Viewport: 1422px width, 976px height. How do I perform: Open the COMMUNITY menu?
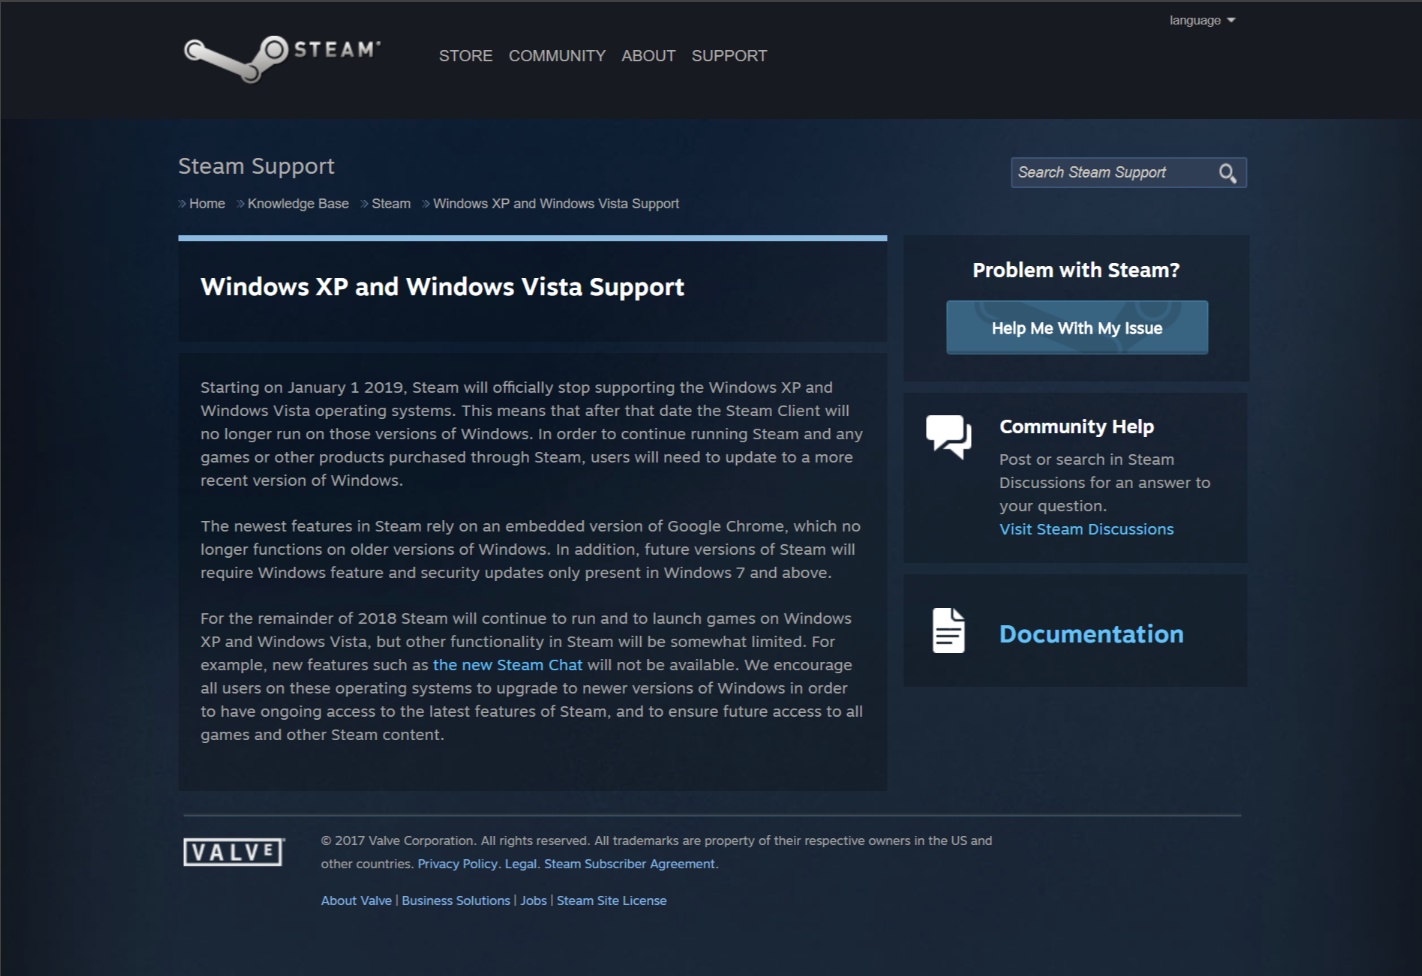point(557,56)
